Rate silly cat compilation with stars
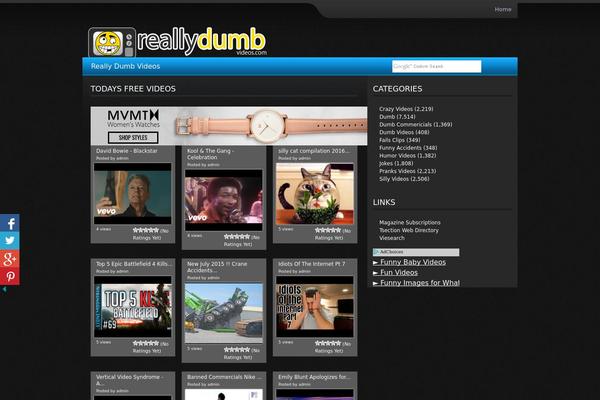 tap(328, 230)
